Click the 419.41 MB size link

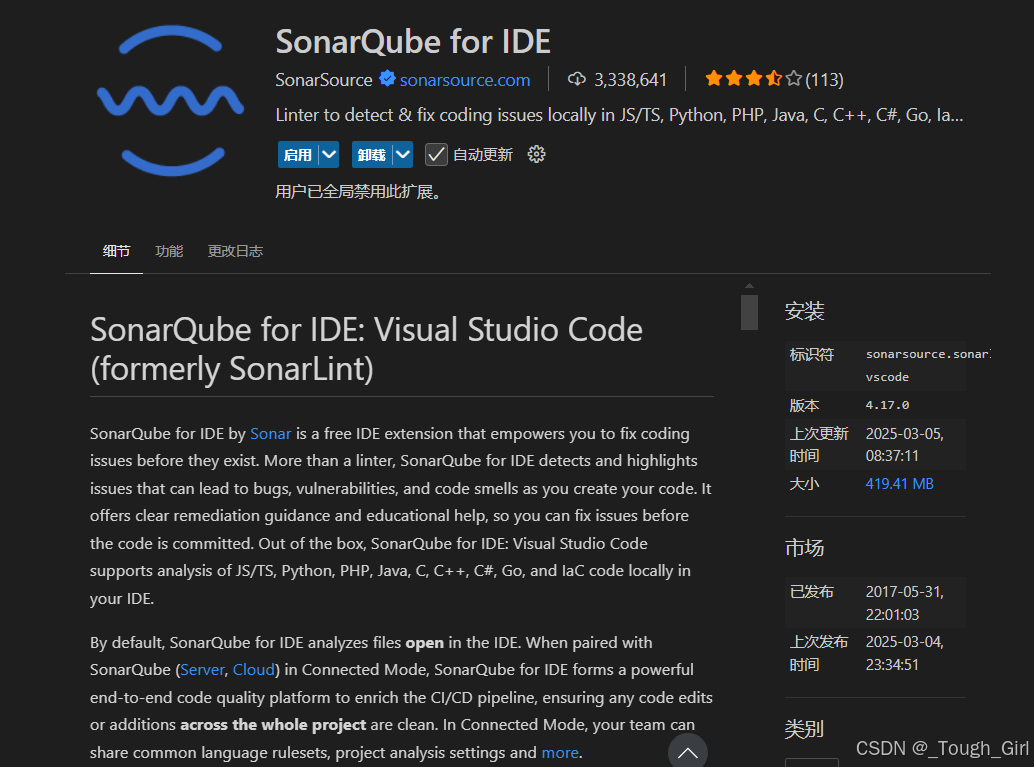pyautogui.click(x=899, y=483)
